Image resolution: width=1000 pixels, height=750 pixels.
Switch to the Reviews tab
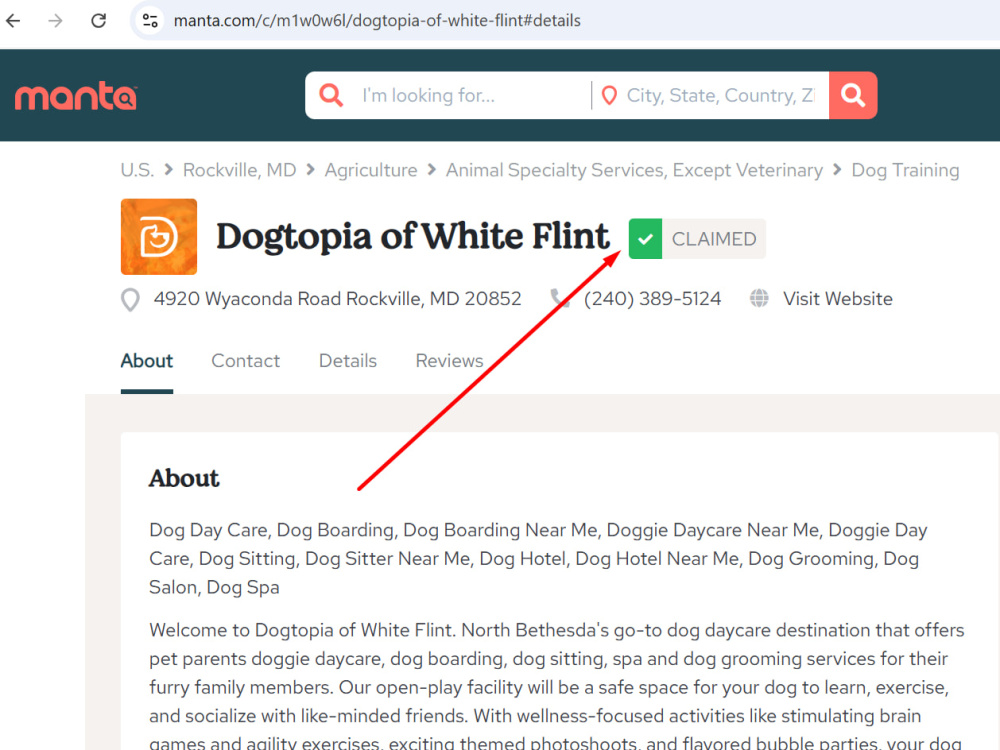click(449, 361)
